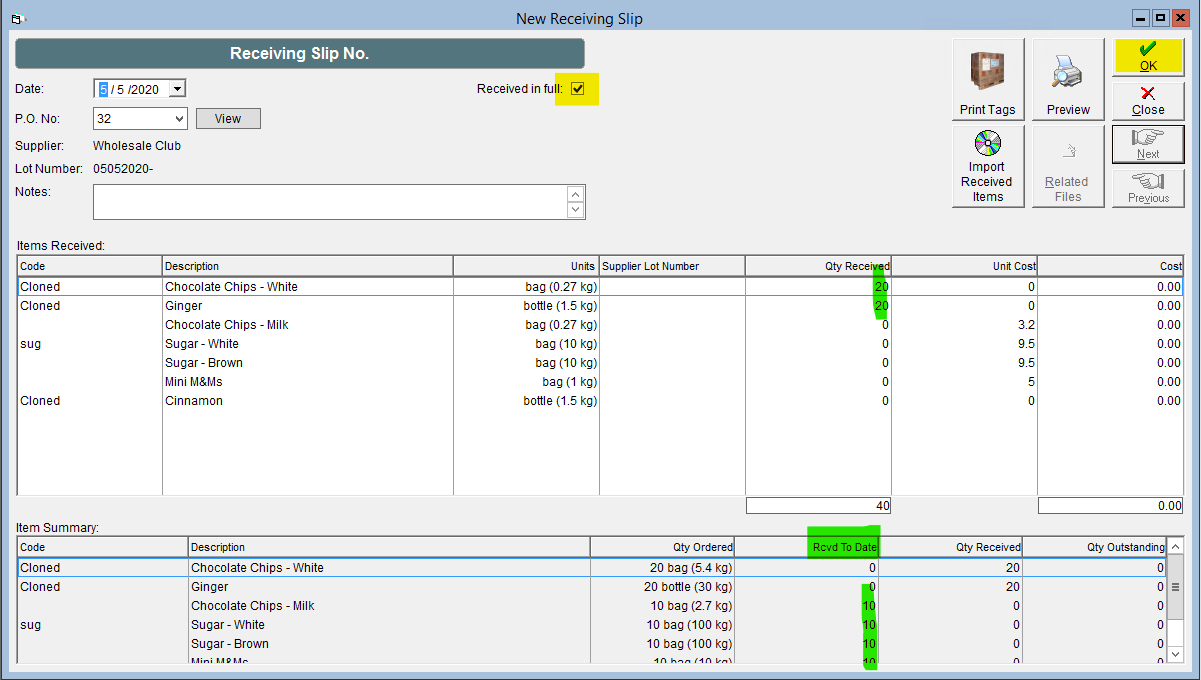Expand the P.O. No combo box
This screenshot has height=680, width=1201.
pyautogui.click(x=179, y=119)
